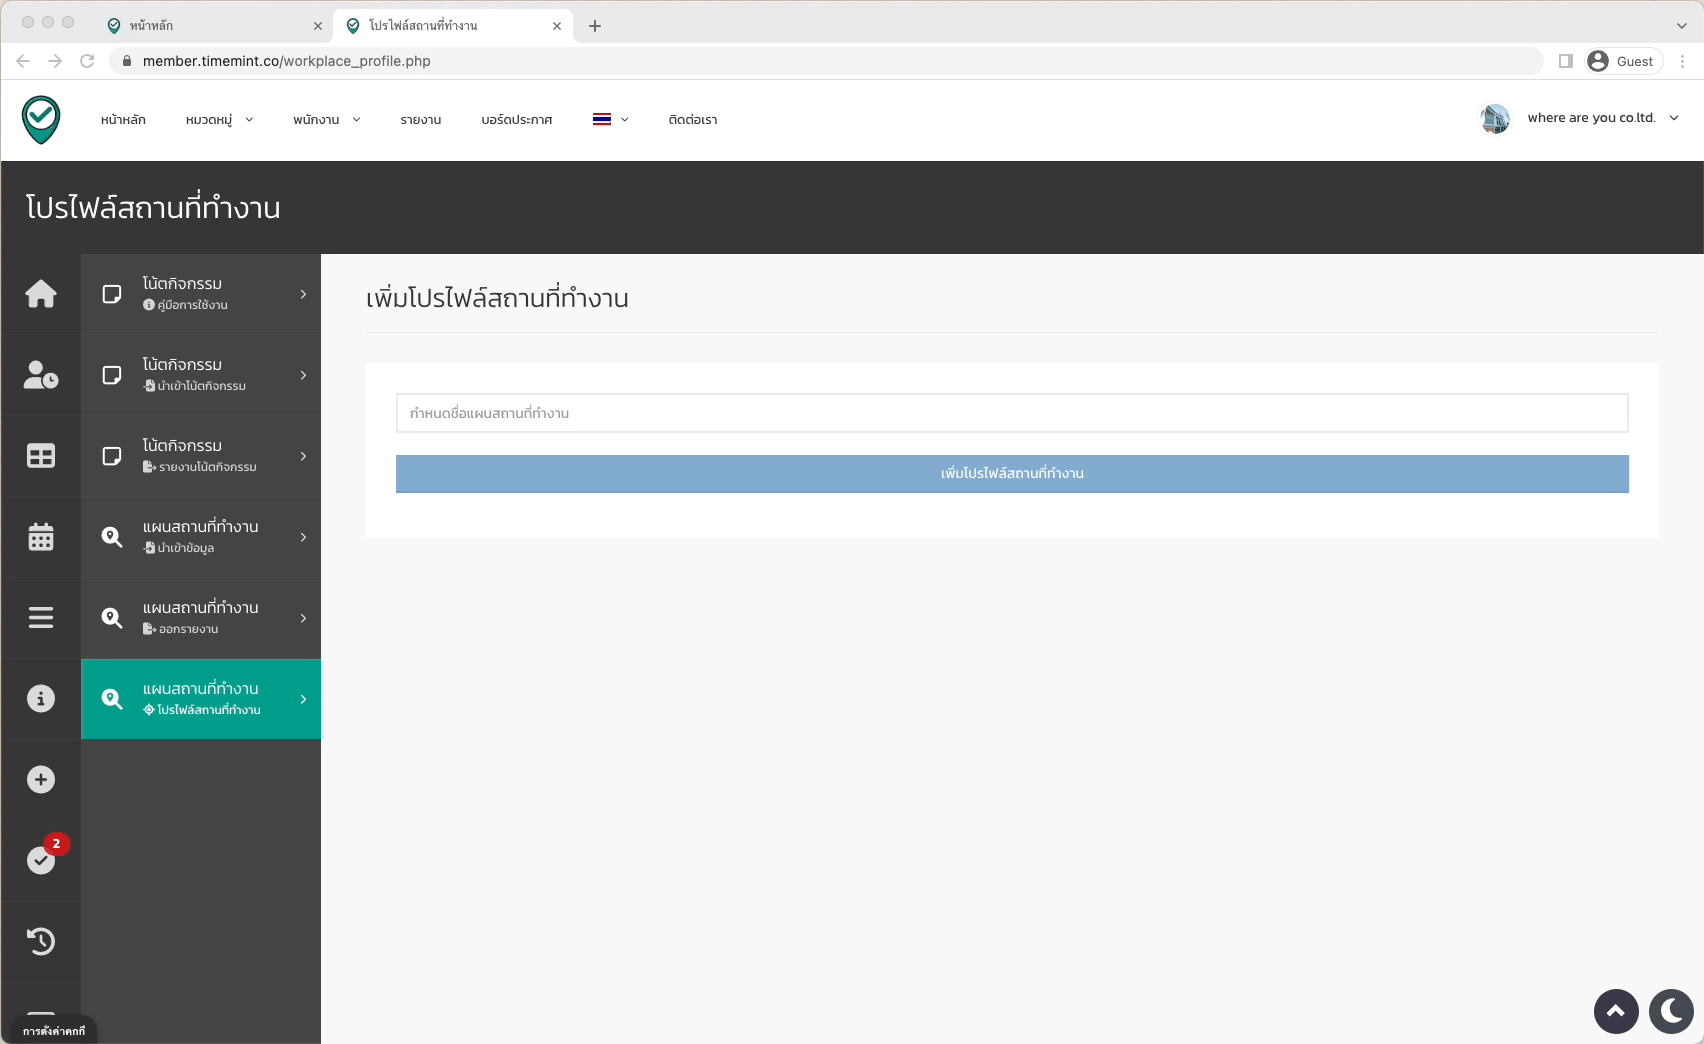Open โน้ตกิจกรรม คู่มือการใช้งาน sidebar item

(201, 294)
